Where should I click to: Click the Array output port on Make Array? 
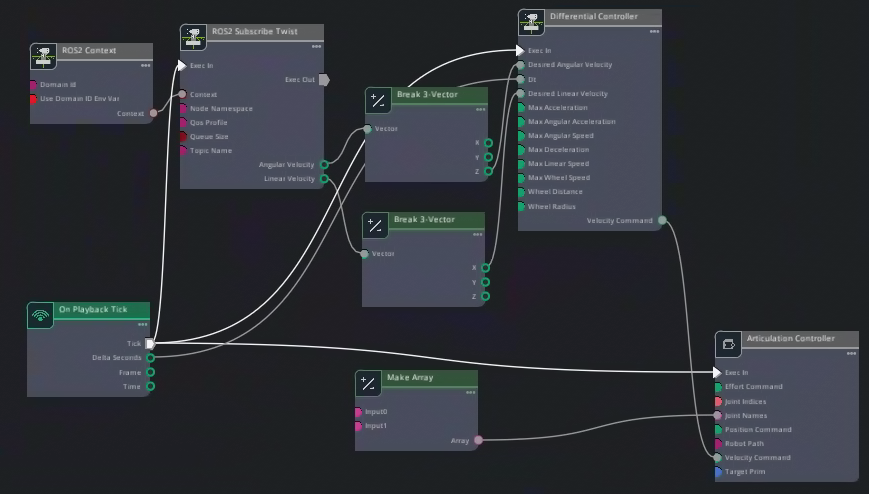point(478,440)
